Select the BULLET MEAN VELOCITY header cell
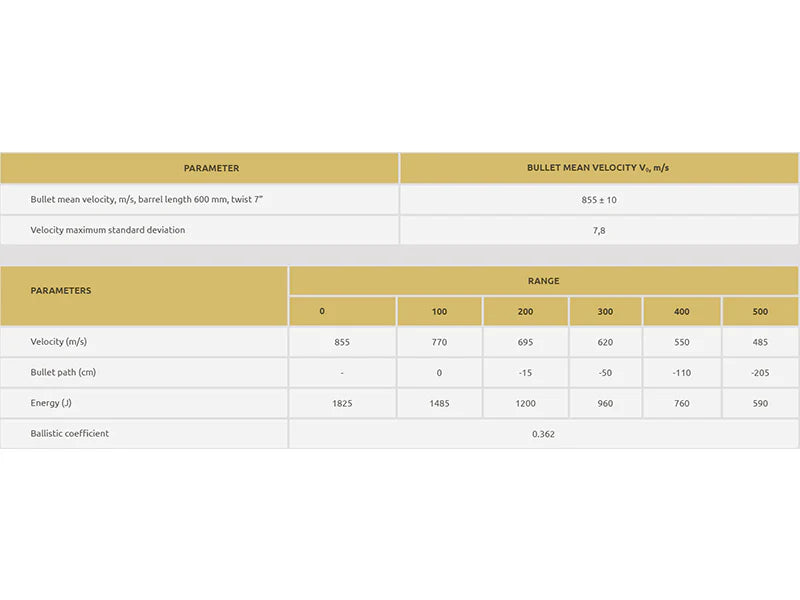This screenshot has width=800, height=600. click(598, 168)
